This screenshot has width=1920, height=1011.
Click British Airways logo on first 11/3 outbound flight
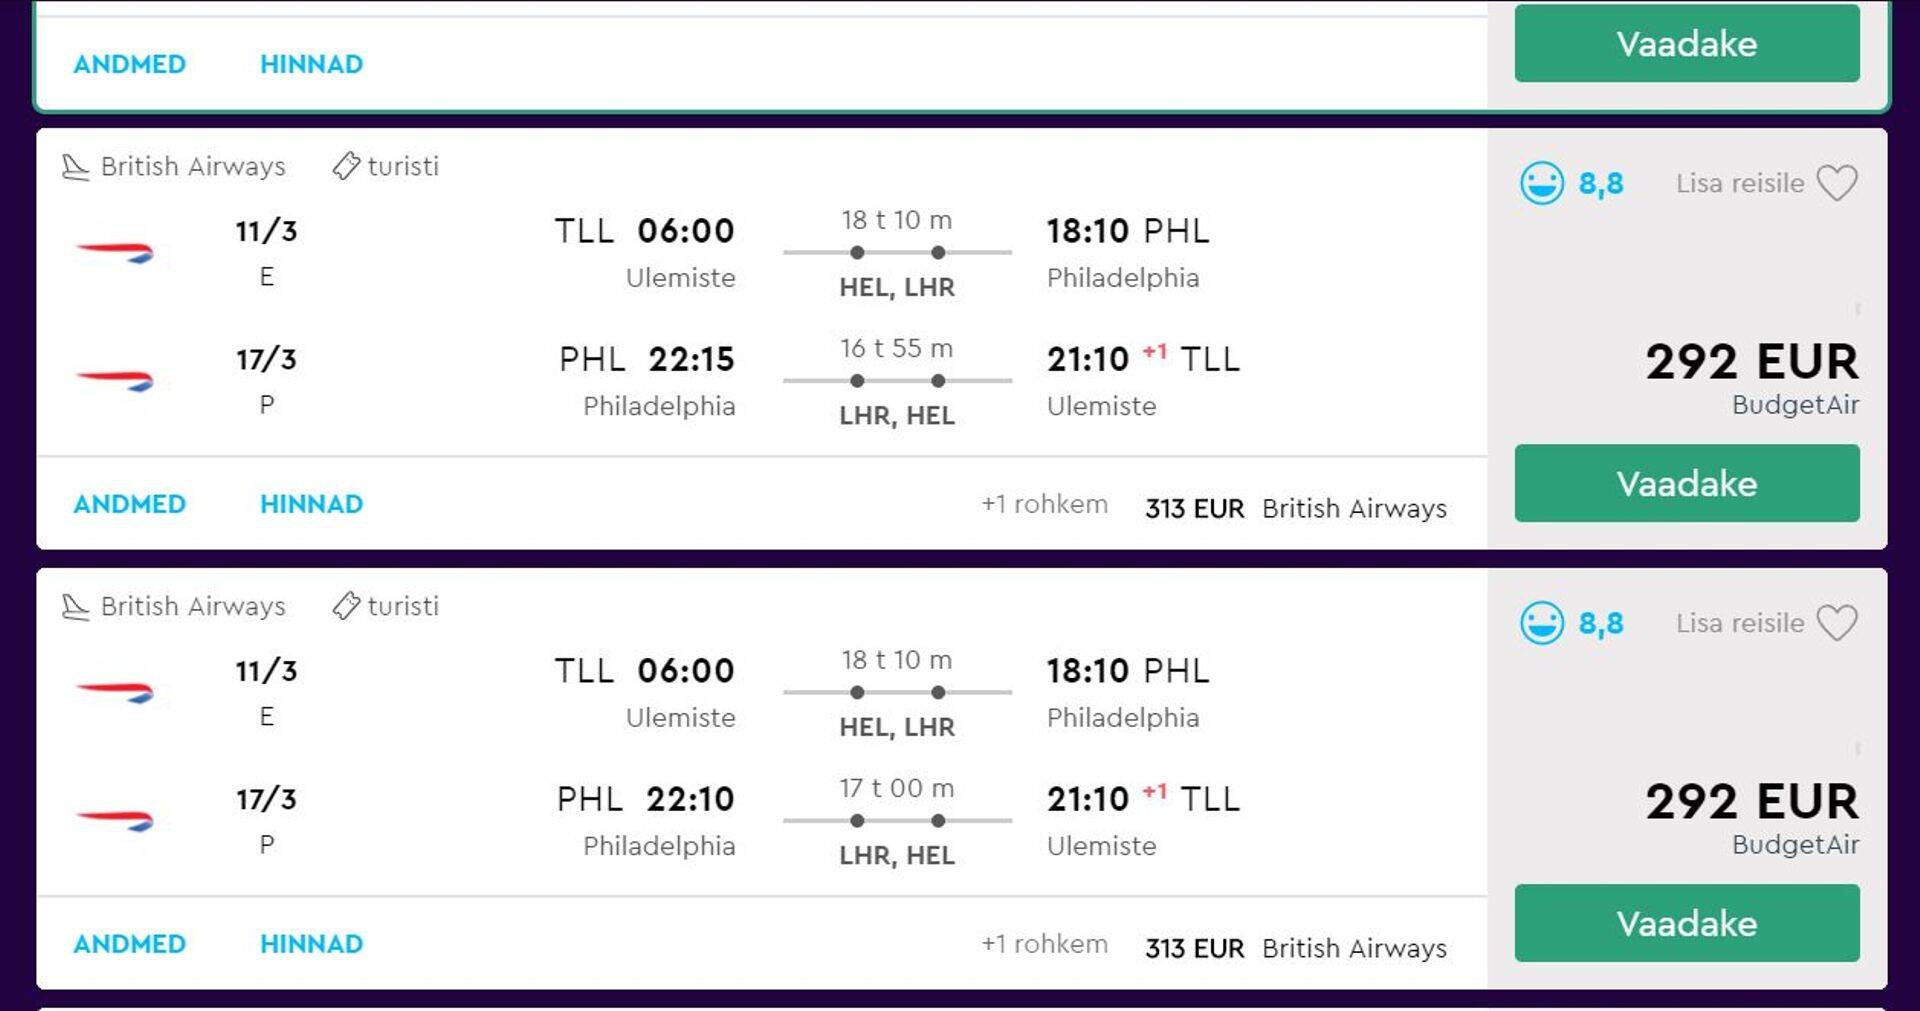(x=115, y=252)
